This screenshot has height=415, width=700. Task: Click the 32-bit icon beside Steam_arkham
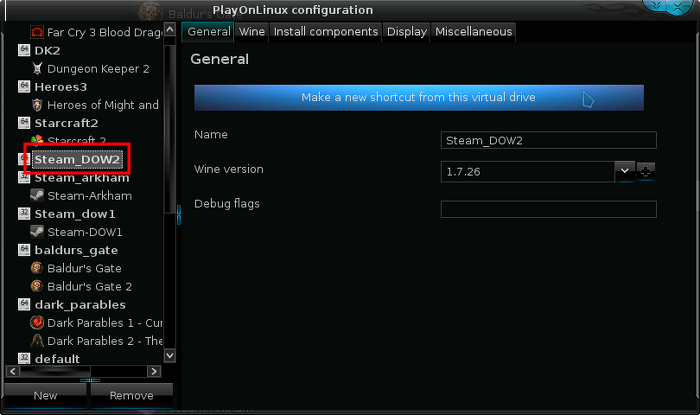24,178
